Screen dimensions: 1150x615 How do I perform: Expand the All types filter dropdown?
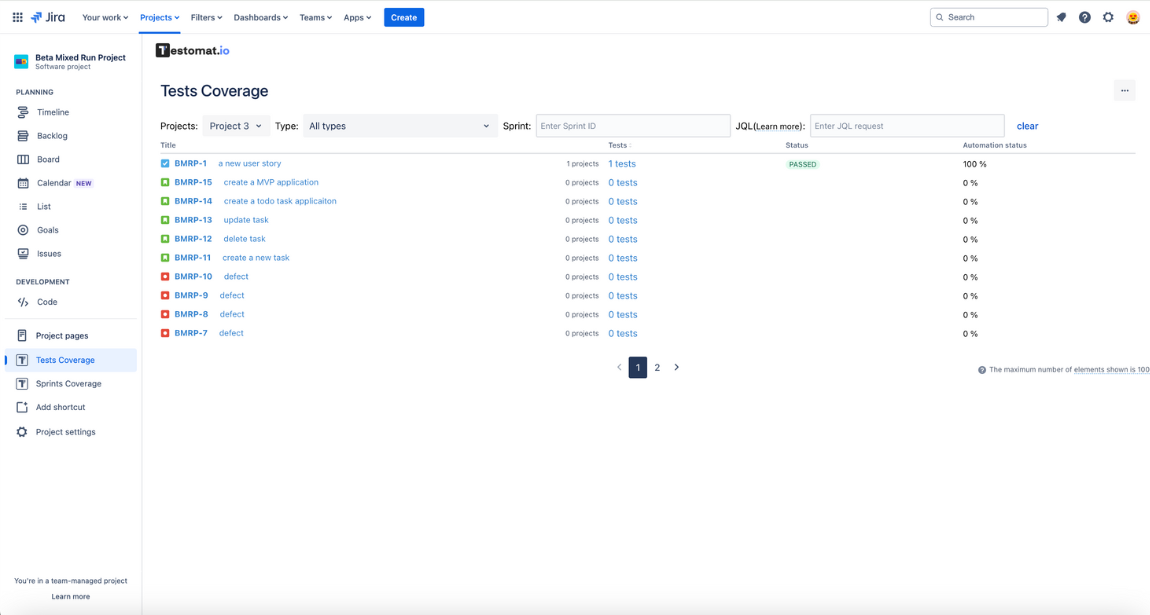(400, 125)
